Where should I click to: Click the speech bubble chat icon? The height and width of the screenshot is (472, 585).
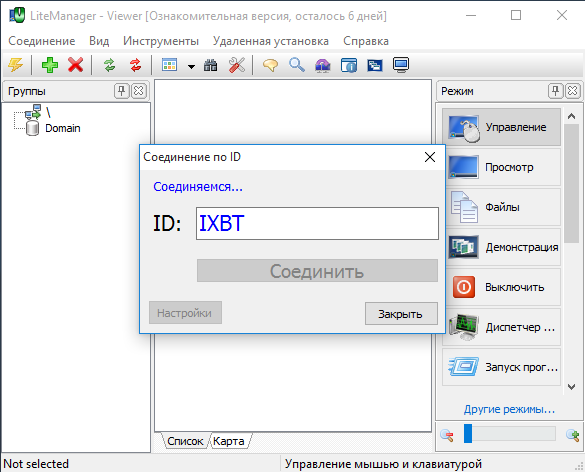coord(270,65)
